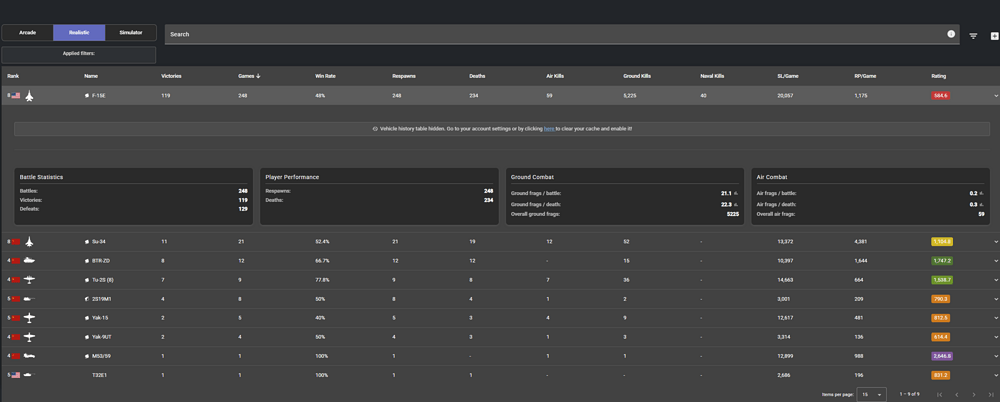
Task: Click the M53/59 rating badge 2,646.8
Action: pyautogui.click(x=942, y=356)
